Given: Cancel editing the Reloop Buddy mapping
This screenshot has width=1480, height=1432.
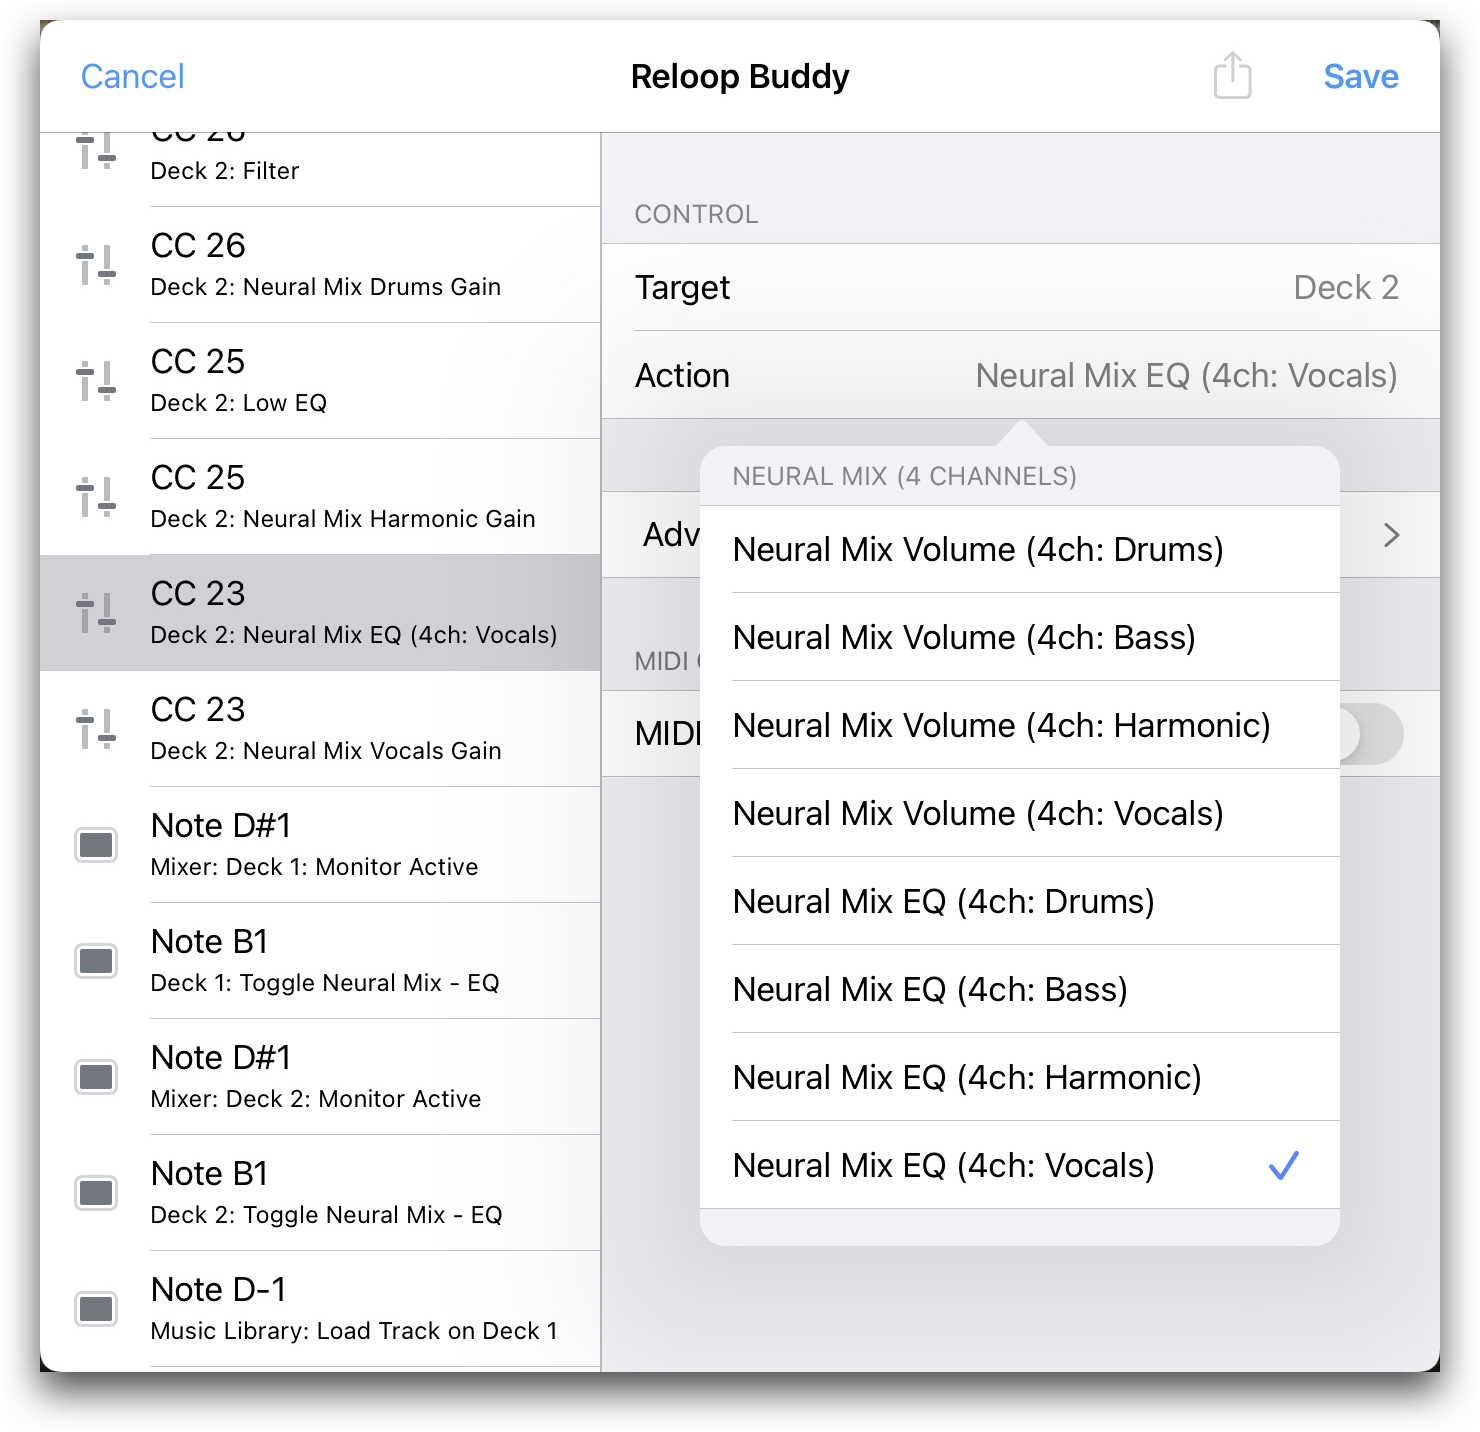Looking at the screenshot, I should [x=132, y=77].
